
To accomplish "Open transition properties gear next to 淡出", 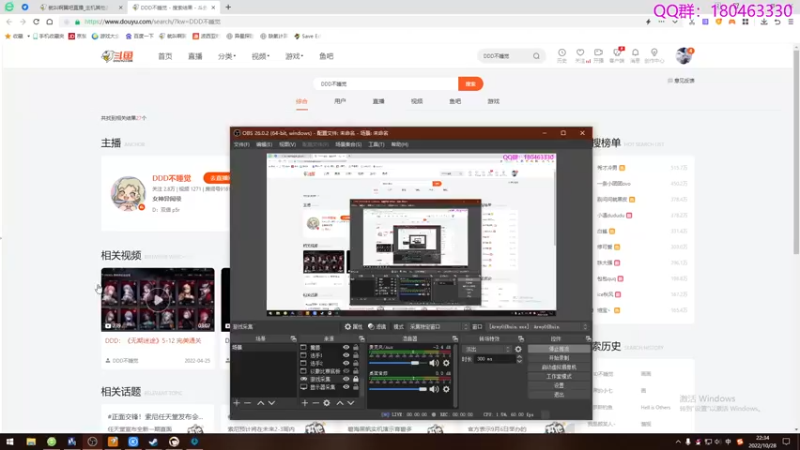I will pyautogui.click(x=518, y=349).
